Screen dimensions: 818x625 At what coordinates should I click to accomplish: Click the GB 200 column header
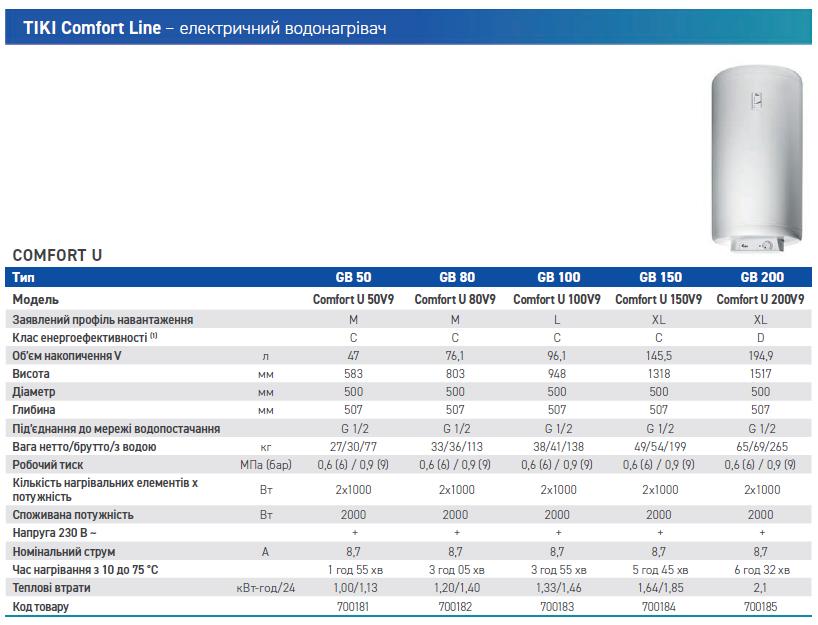(x=762, y=277)
